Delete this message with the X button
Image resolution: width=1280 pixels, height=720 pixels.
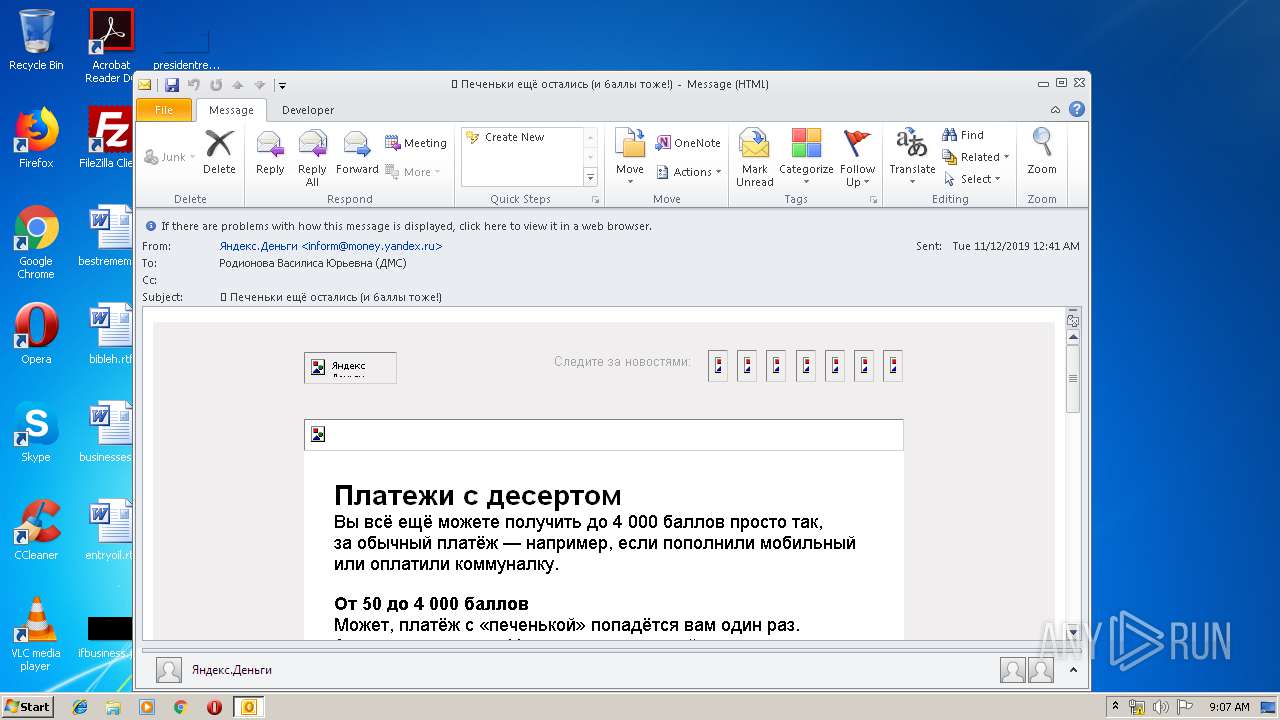tap(219, 153)
